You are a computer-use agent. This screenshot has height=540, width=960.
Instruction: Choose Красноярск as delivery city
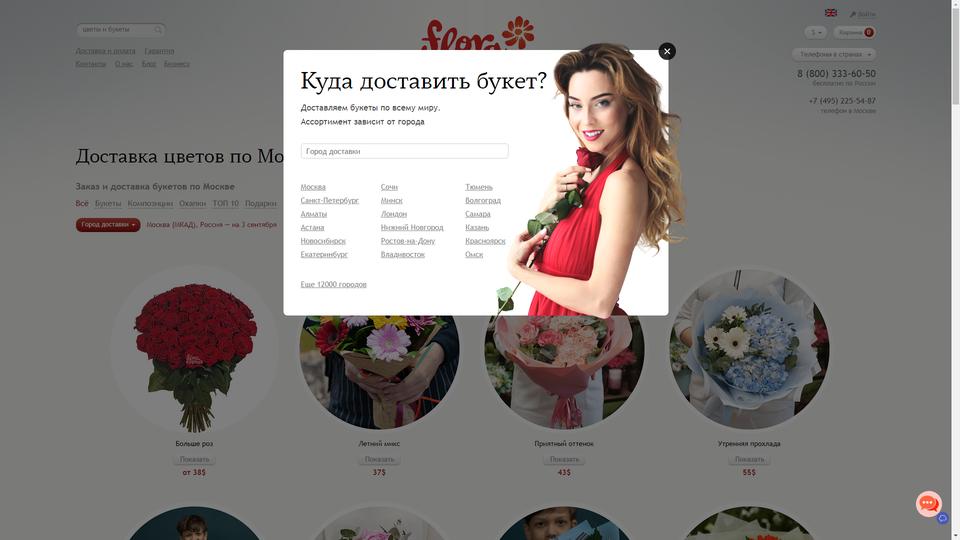485,241
